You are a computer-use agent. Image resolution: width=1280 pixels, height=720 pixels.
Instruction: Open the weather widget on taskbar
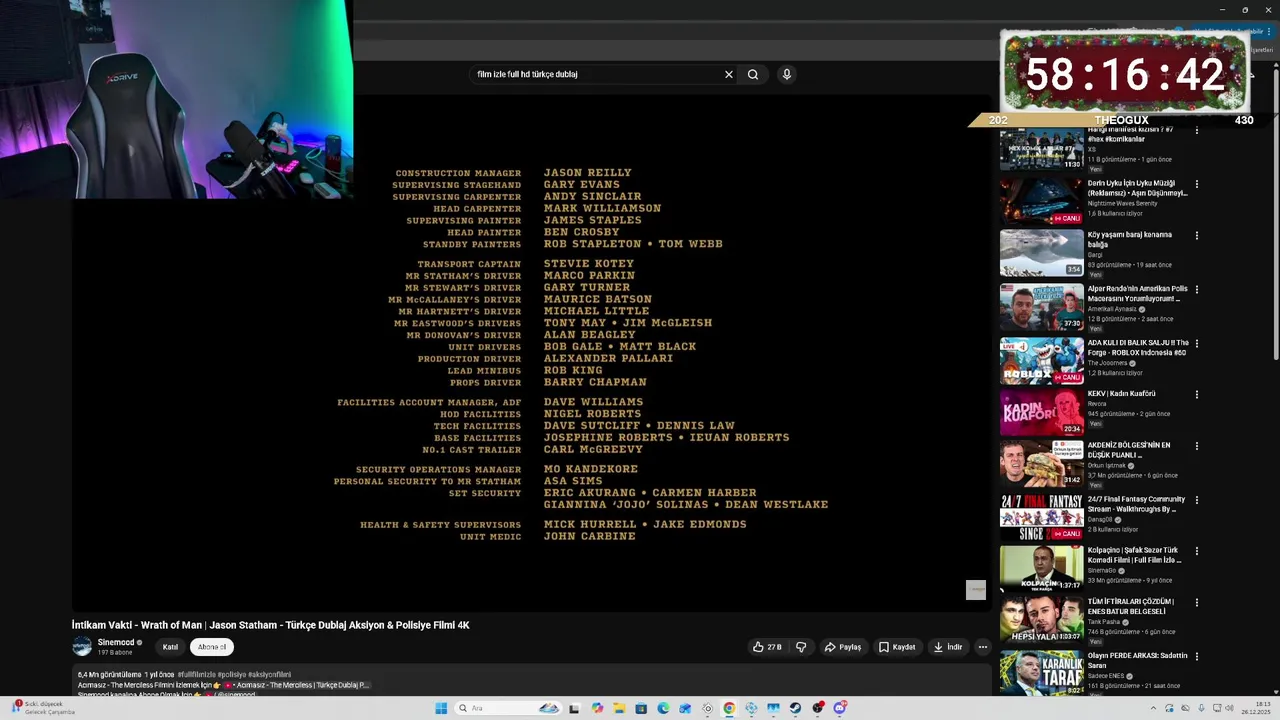pos(44,708)
